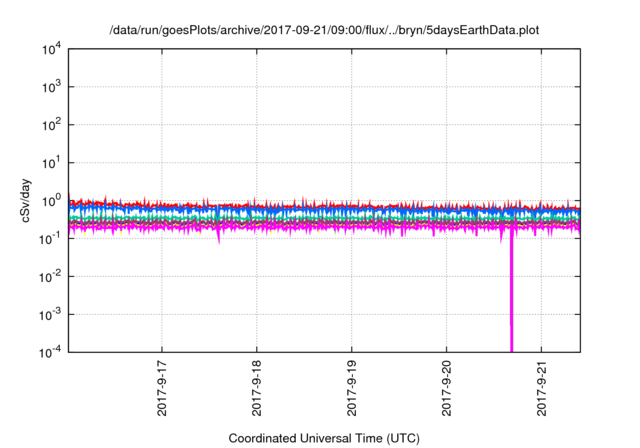Viewport: 640px width, 448px height.
Task: Click the 10^2 y-axis tick label
Action: point(51,125)
